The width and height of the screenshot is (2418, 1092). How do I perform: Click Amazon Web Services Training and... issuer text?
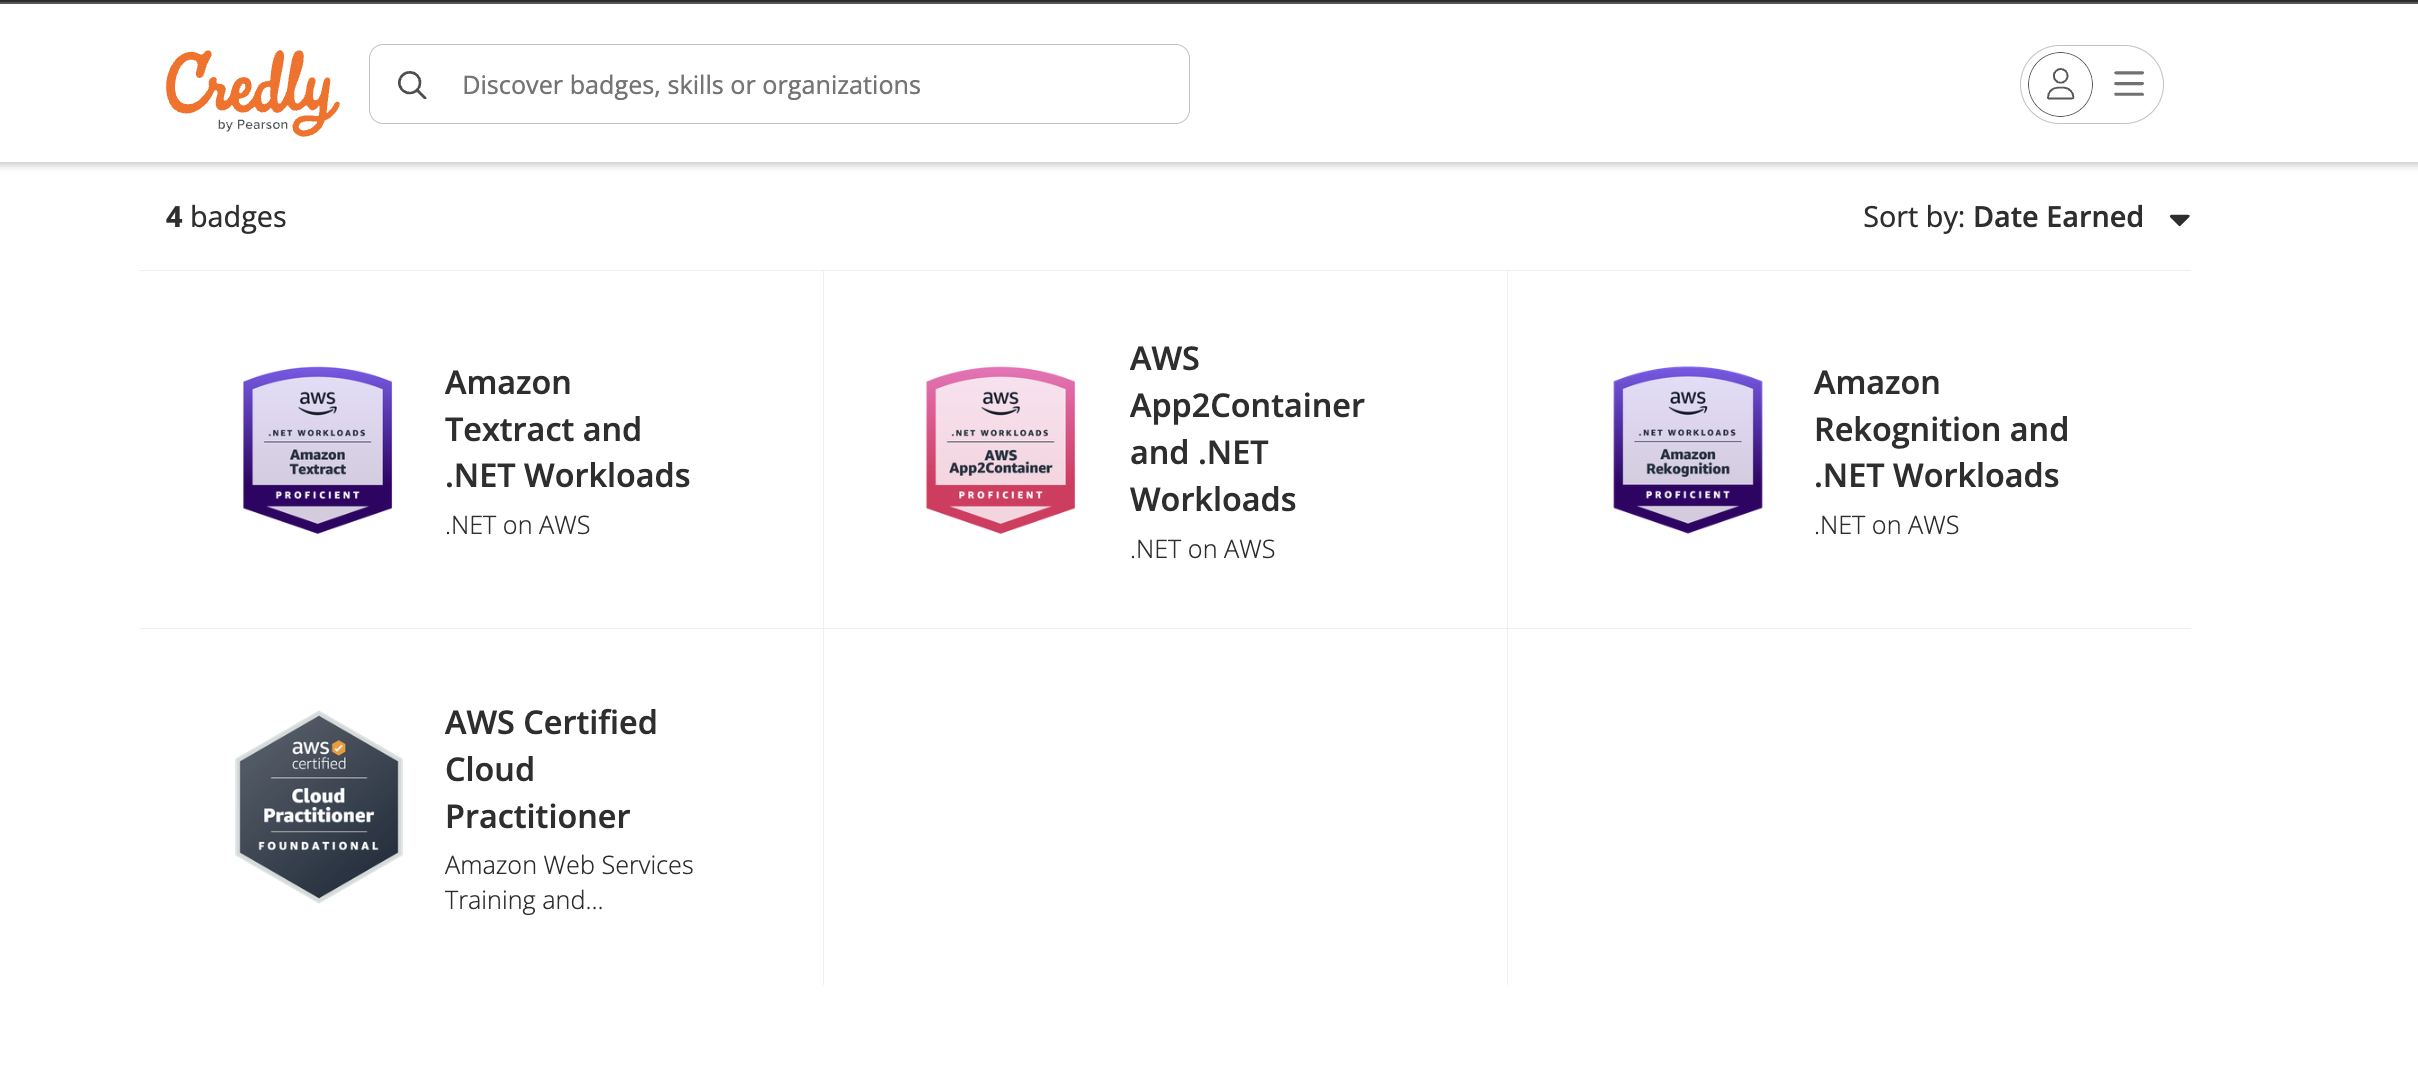click(569, 882)
